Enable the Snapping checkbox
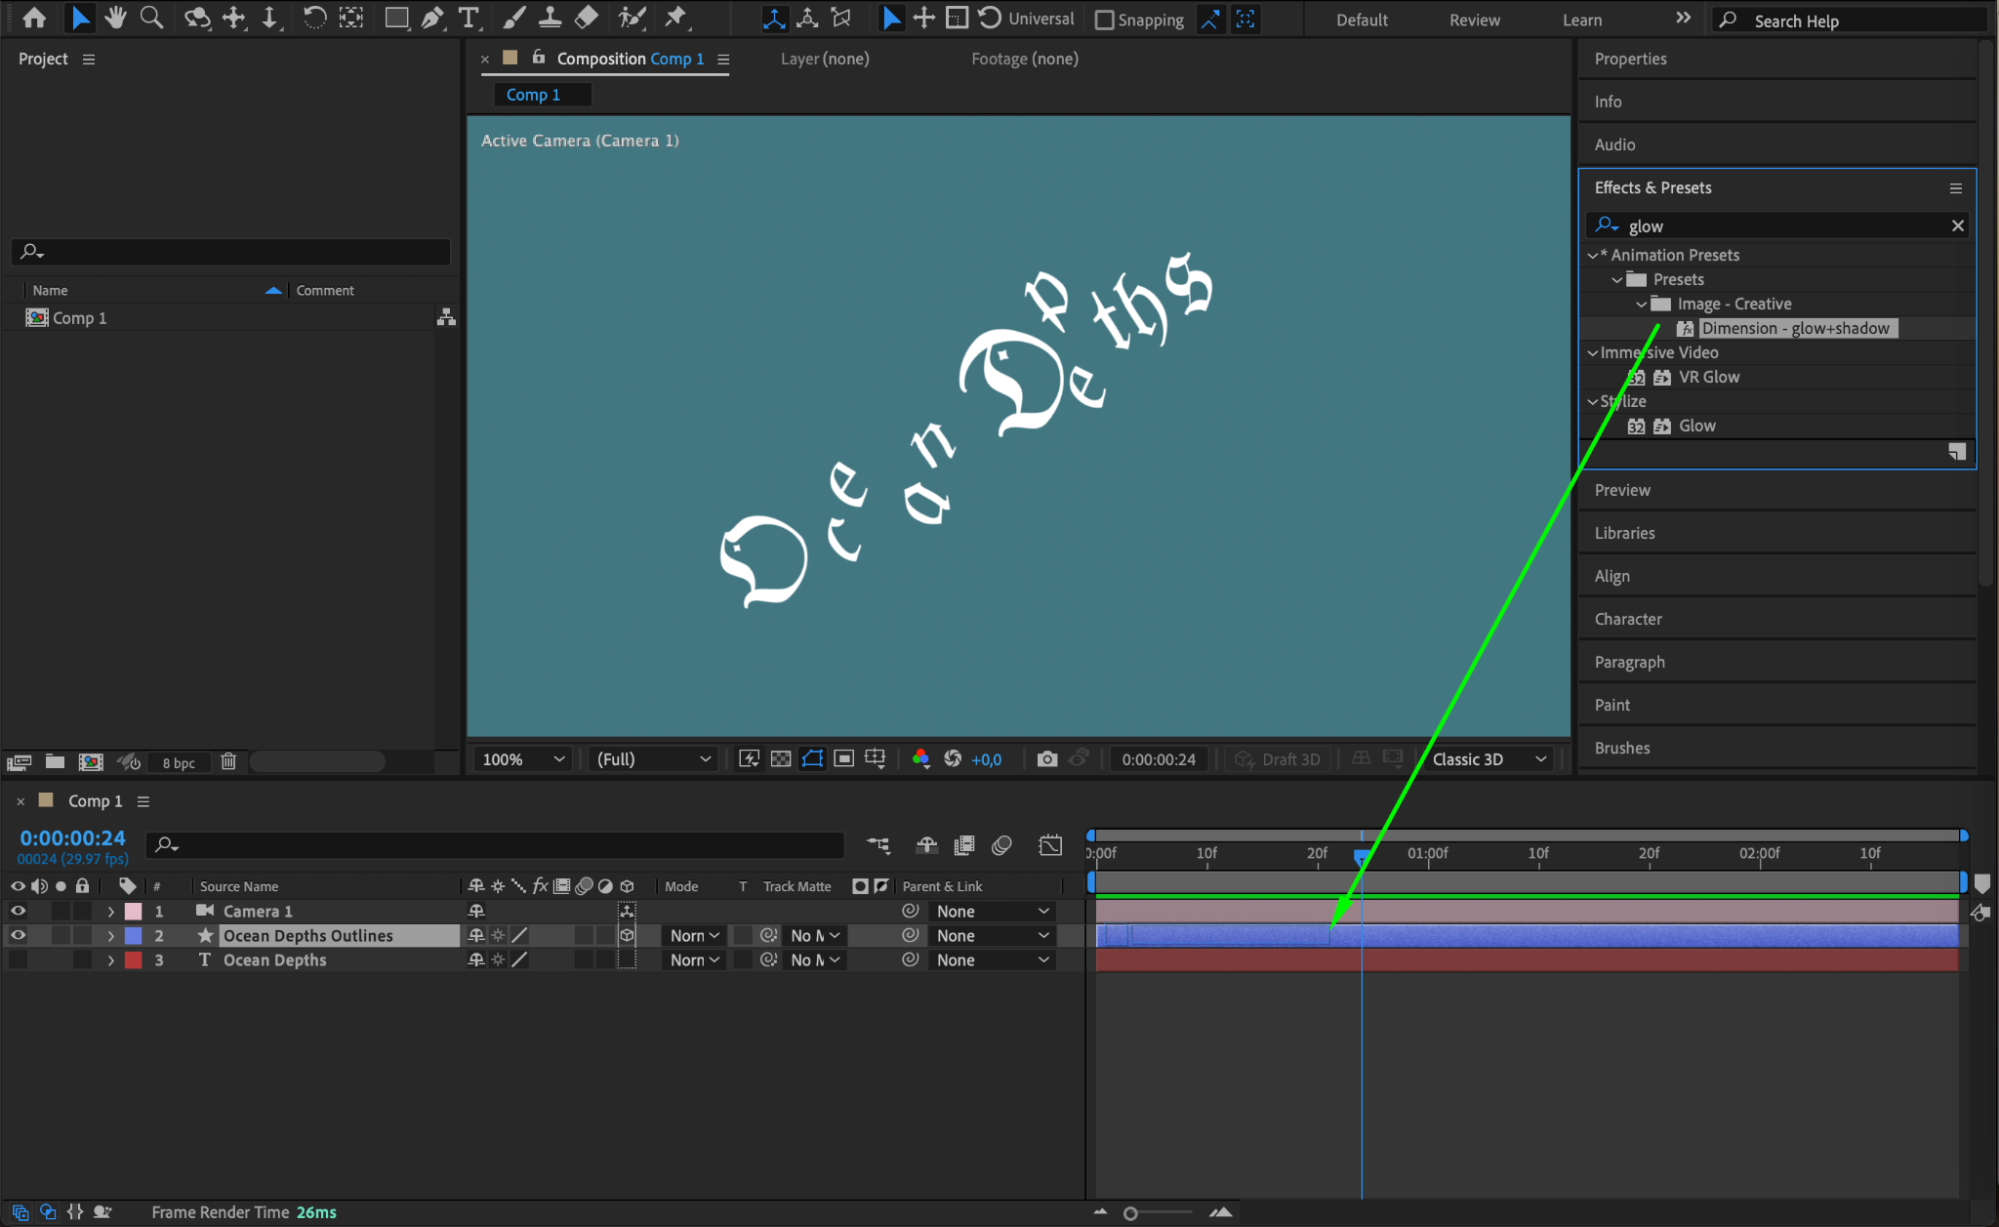Image resolution: width=1999 pixels, height=1227 pixels. 1105,19
